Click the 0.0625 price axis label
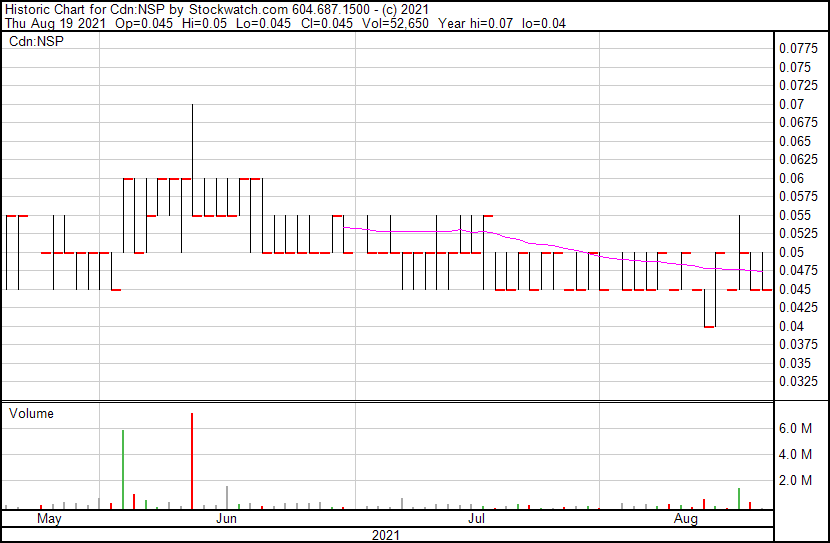 [x=798, y=159]
